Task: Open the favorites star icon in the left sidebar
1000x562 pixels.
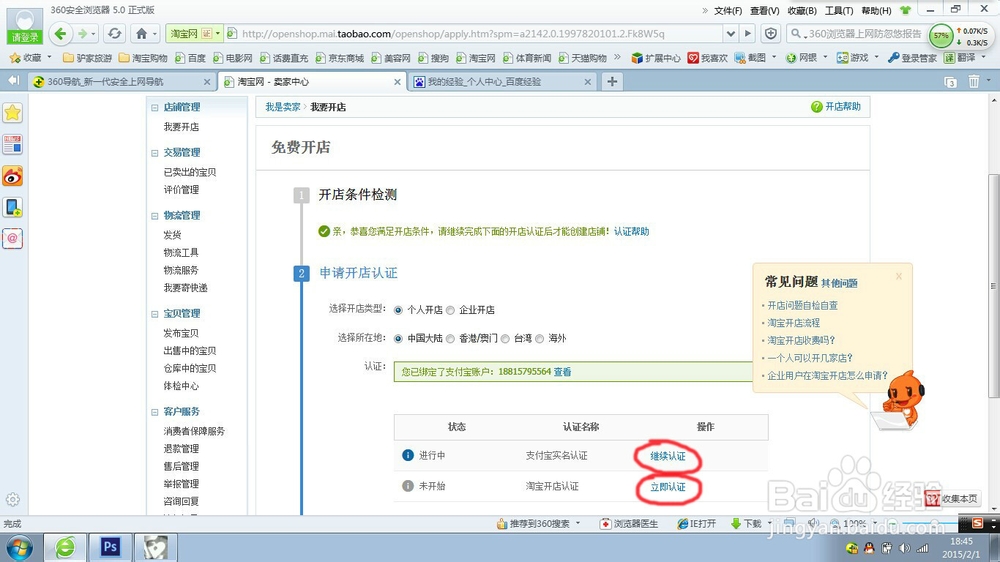Action: [12, 113]
